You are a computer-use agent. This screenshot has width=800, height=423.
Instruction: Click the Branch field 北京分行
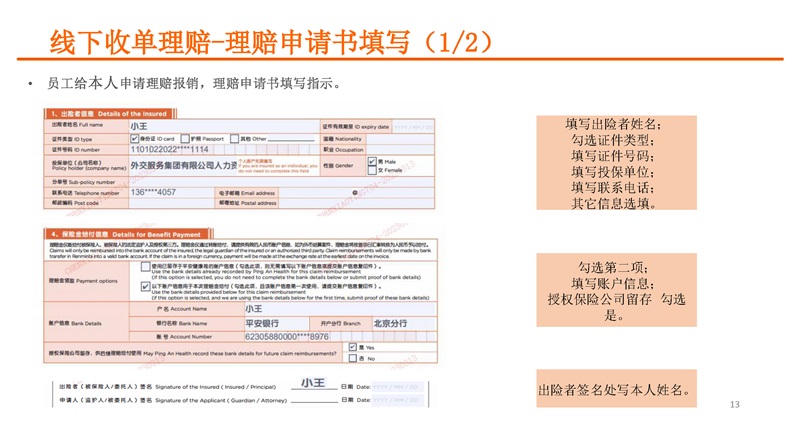(404, 324)
